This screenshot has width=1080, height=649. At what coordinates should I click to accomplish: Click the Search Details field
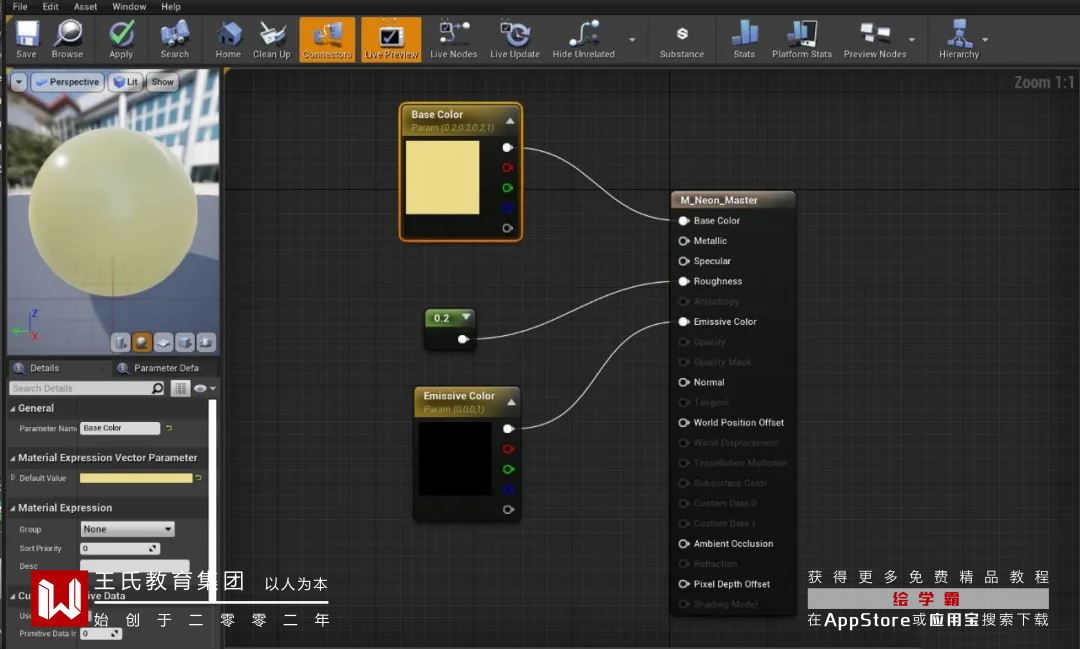[x=81, y=389]
